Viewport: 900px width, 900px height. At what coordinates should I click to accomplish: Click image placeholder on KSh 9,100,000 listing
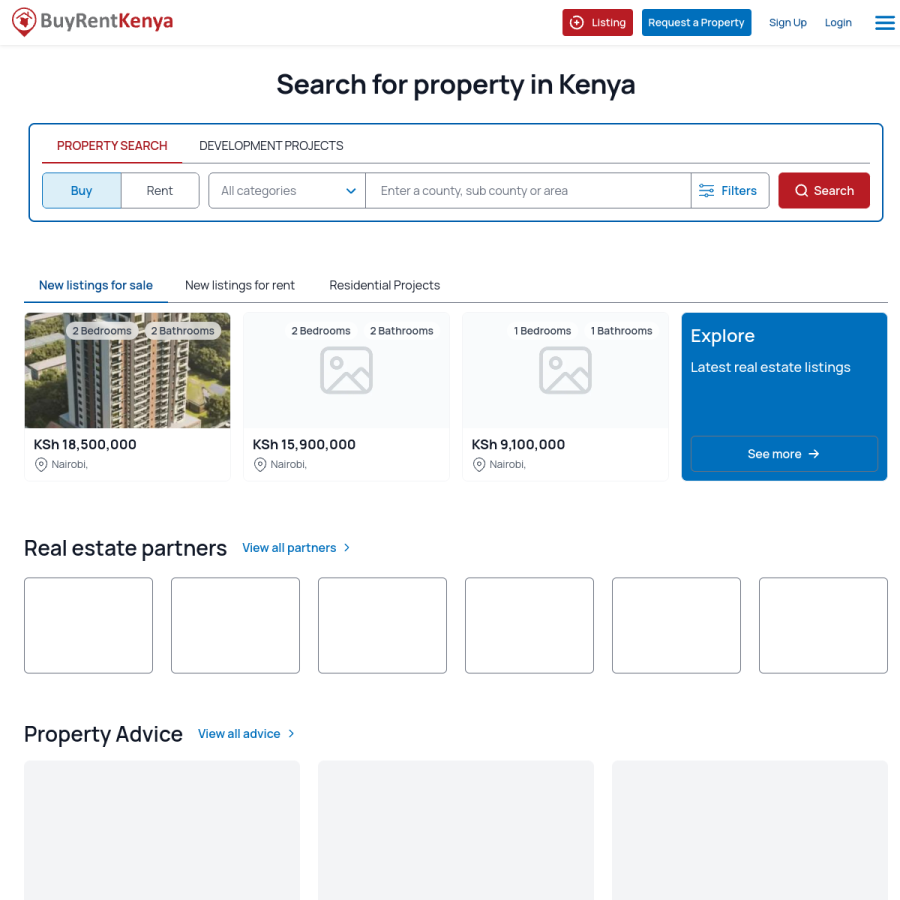pos(565,370)
